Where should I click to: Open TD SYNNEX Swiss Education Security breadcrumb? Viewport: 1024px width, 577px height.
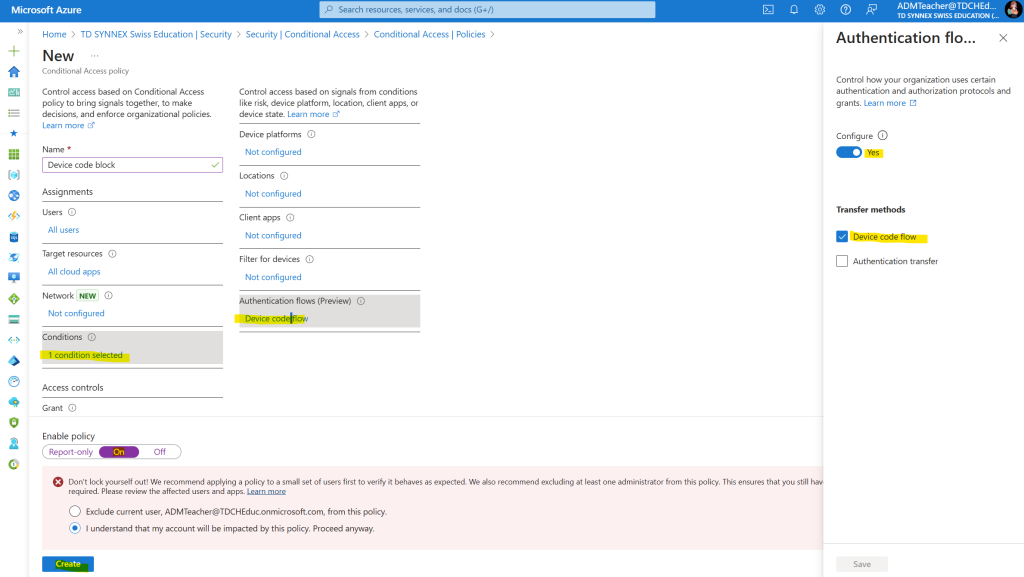156,35
